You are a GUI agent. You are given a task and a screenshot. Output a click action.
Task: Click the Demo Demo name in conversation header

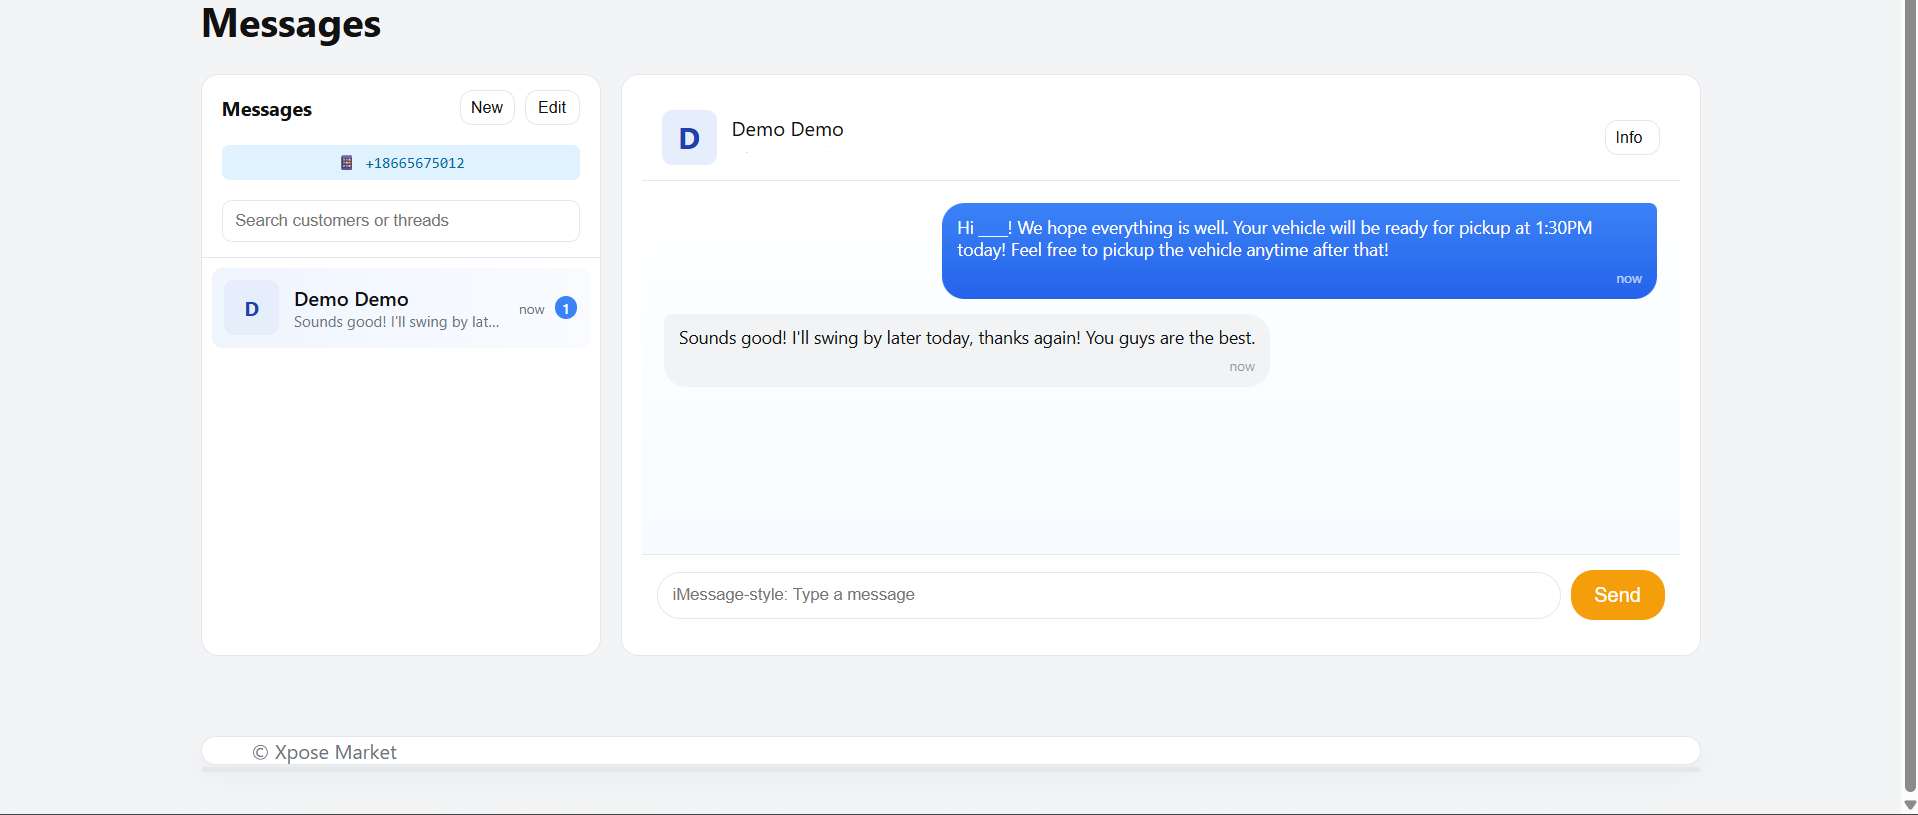pos(788,129)
